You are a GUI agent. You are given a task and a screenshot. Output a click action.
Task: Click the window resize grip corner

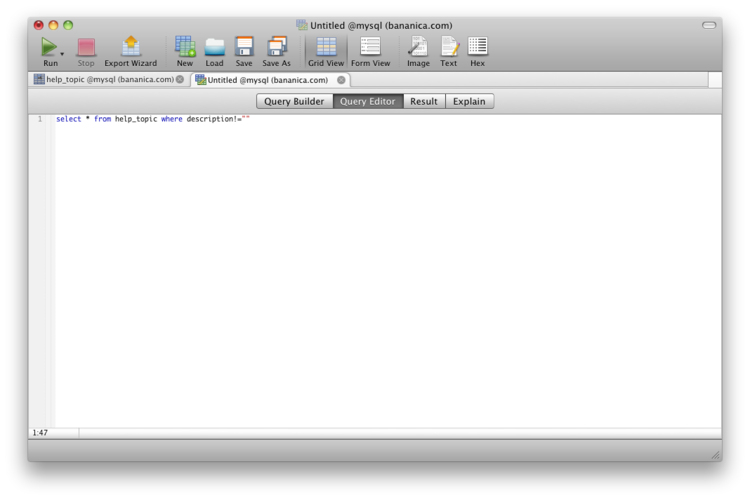[x=716, y=456]
